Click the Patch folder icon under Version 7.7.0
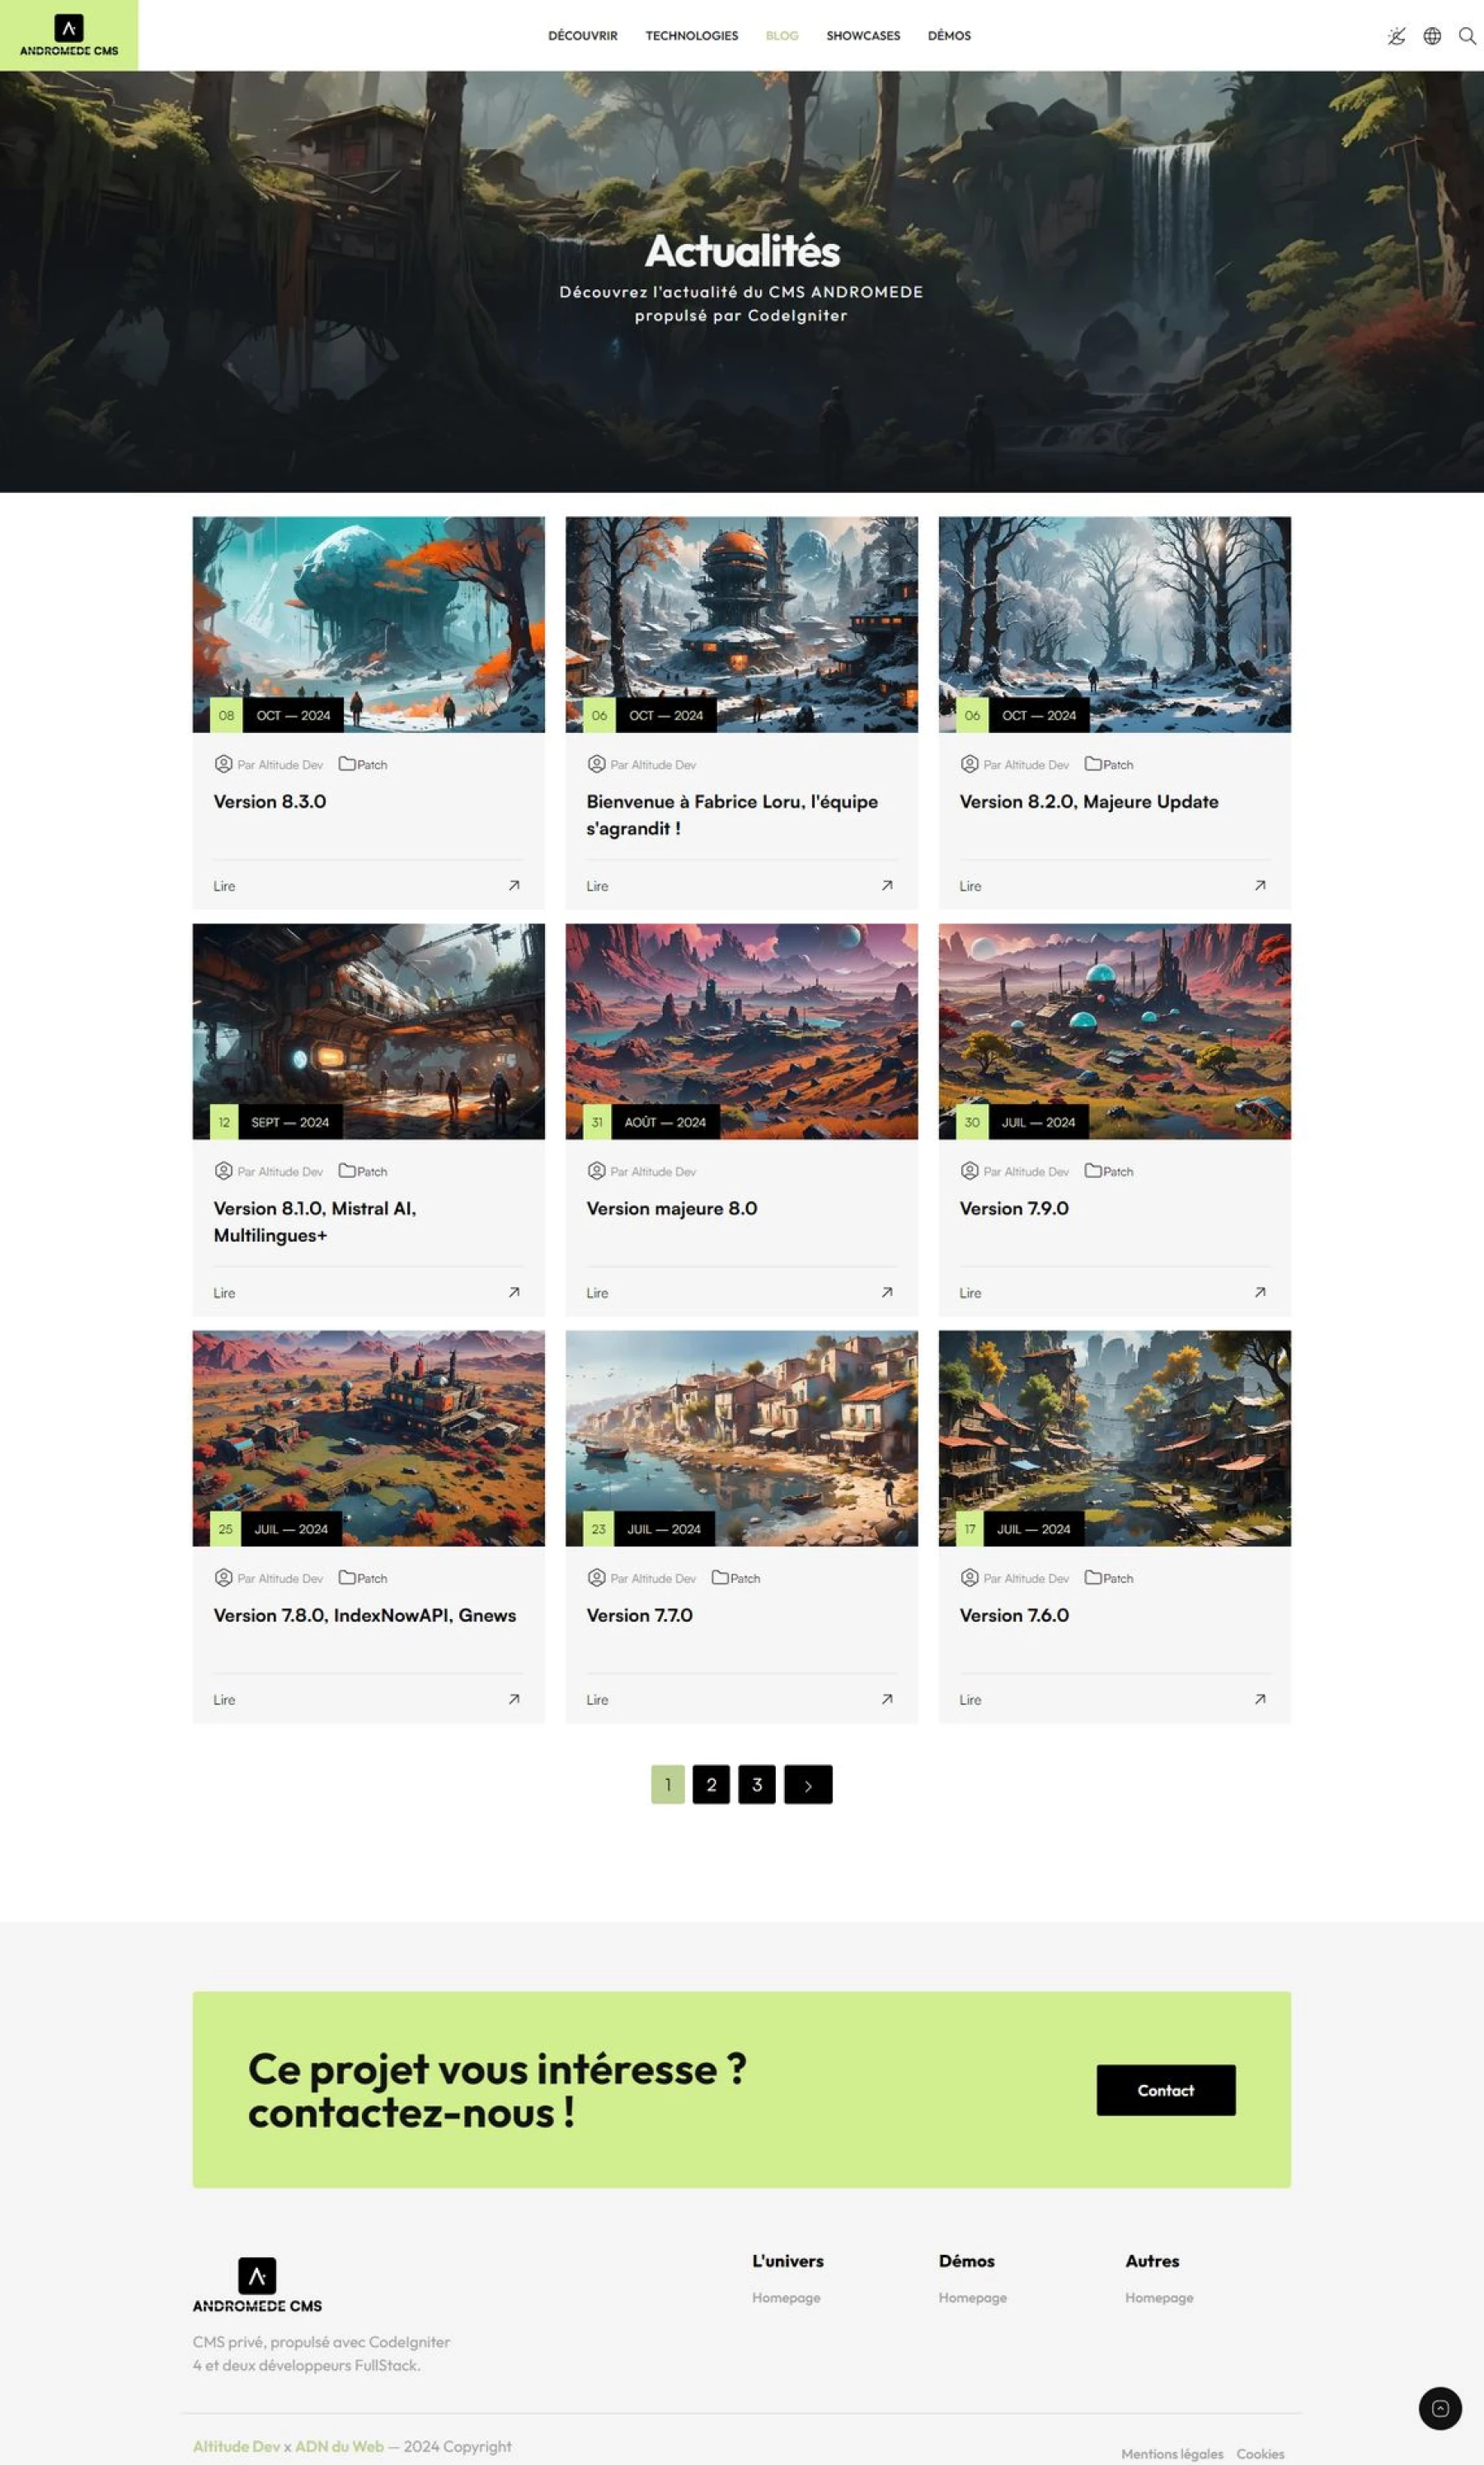This screenshot has height=2465, width=1484. (x=720, y=1577)
